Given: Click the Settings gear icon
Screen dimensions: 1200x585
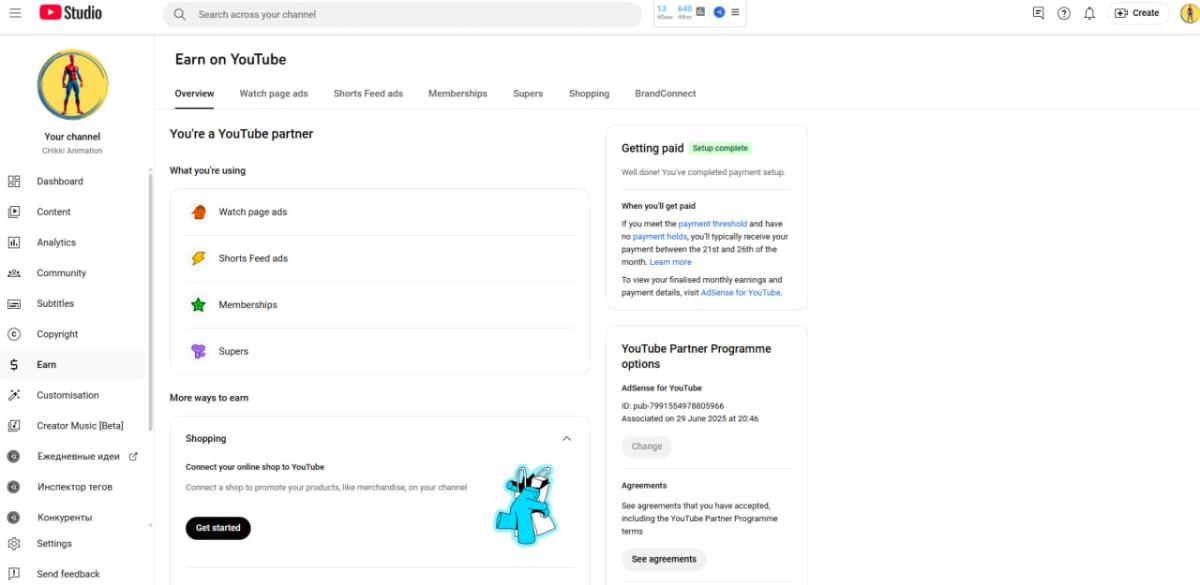Looking at the screenshot, I should (x=14, y=544).
